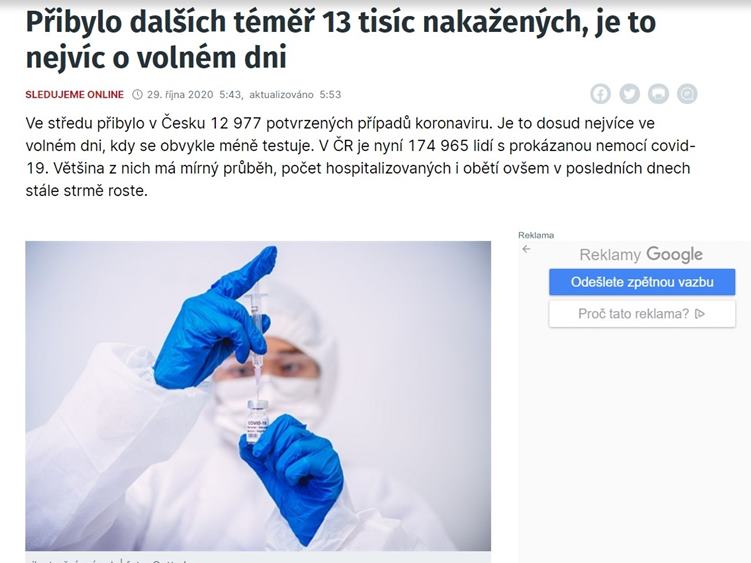Click the clock icon beside the date
This screenshot has height=563, width=751.
(137, 94)
